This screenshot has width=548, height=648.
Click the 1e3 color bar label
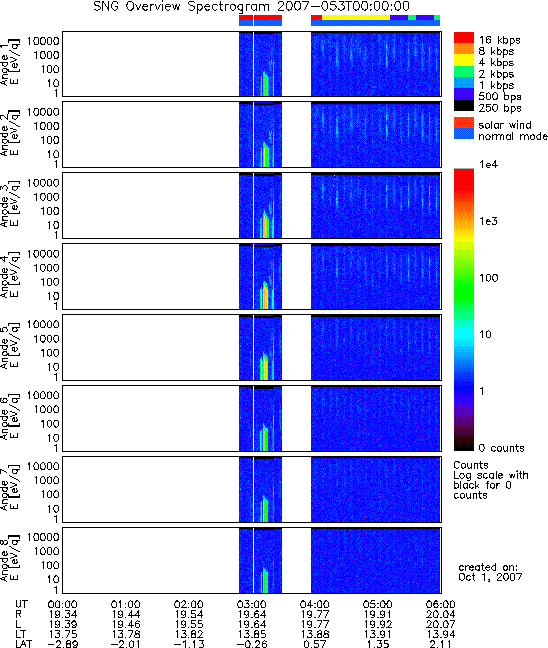point(488,221)
